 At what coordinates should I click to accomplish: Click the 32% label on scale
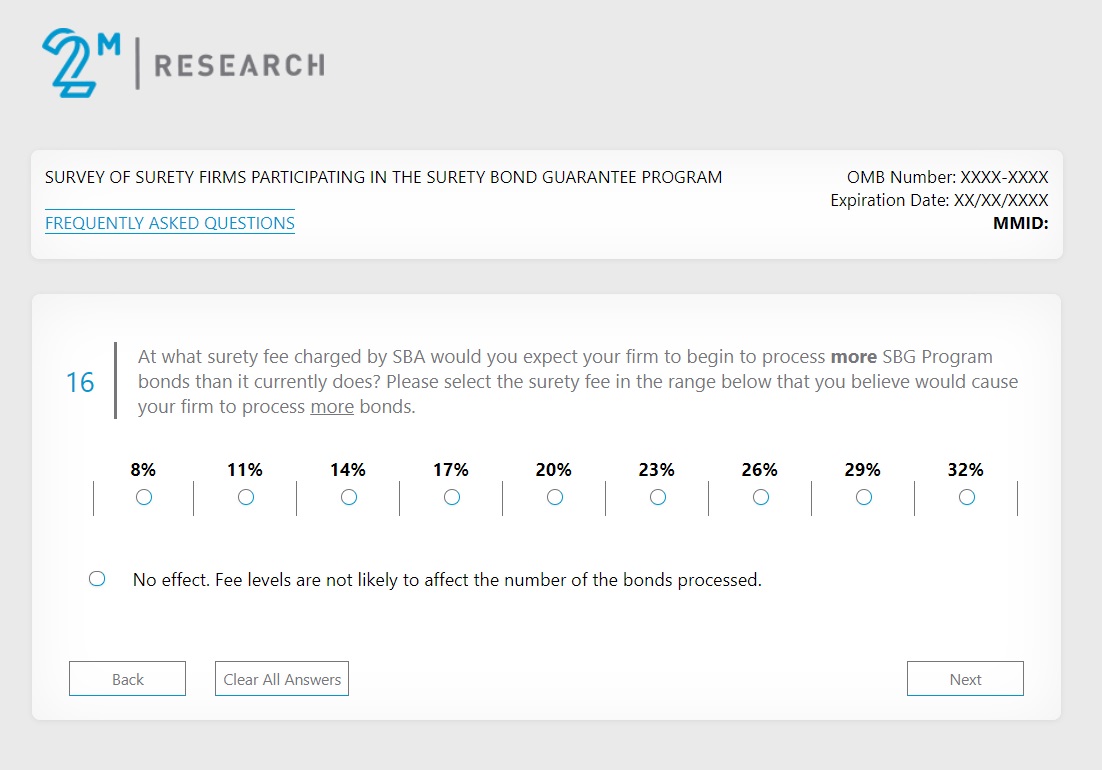966,470
